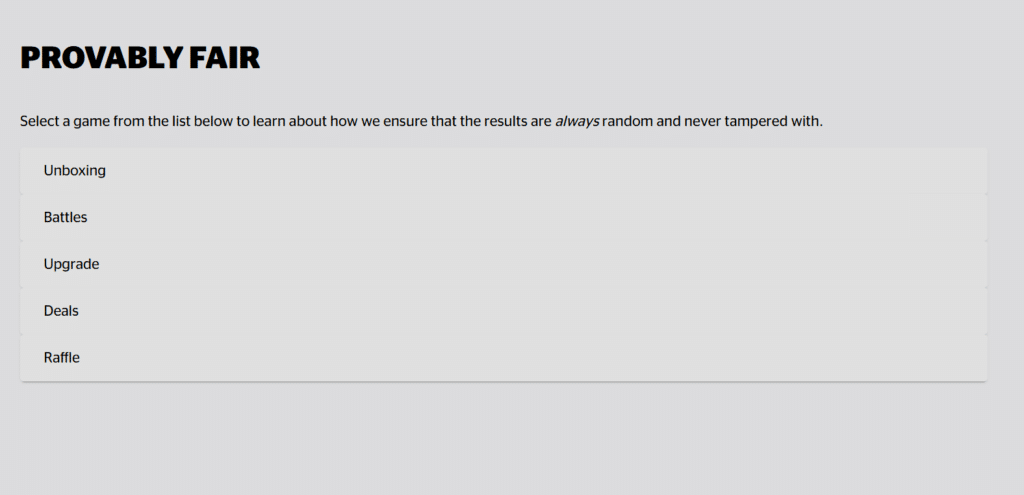Expand the Unboxing accordion row
Viewport: 1024px width, 495px height.
(x=504, y=171)
